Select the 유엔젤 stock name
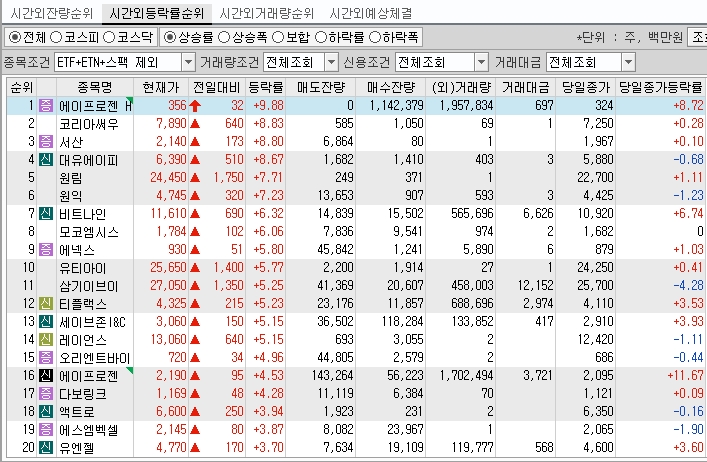 pyautogui.click(x=77, y=448)
